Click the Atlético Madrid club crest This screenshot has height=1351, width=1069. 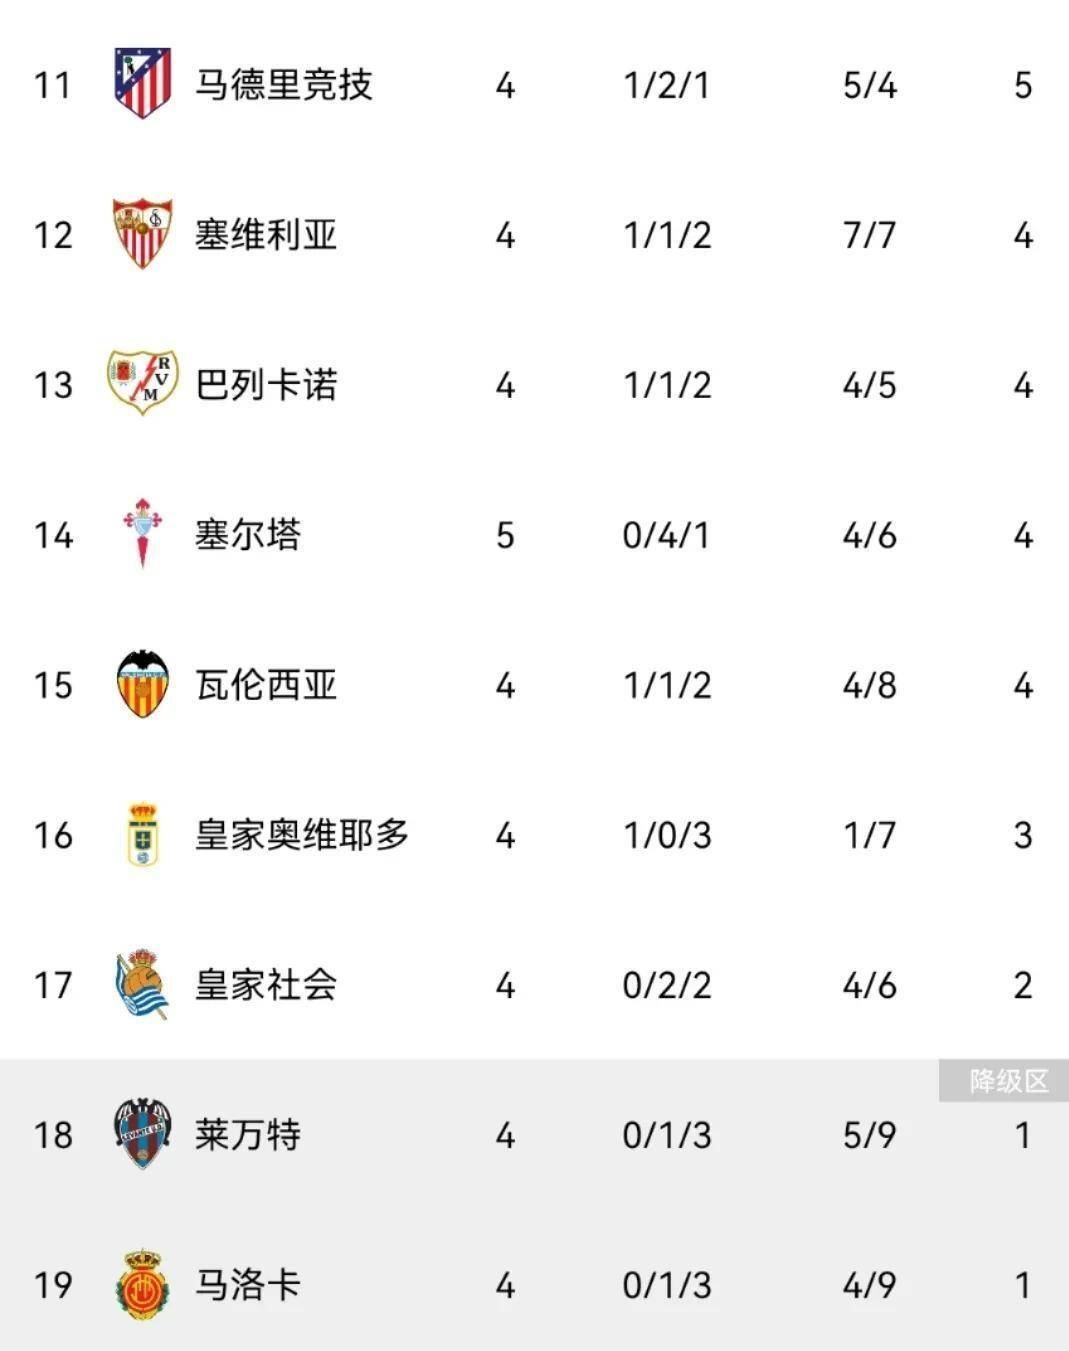point(142,83)
